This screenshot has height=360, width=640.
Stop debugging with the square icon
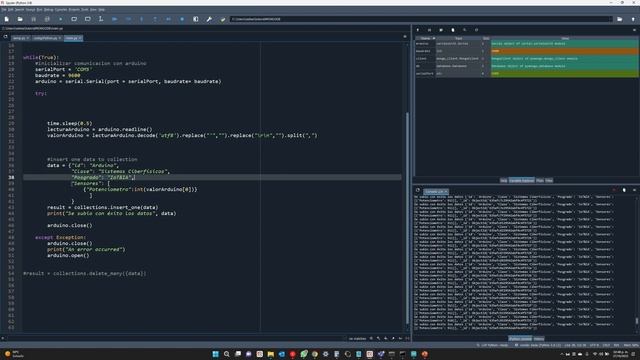pyautogui.click(x=182, y=19)
